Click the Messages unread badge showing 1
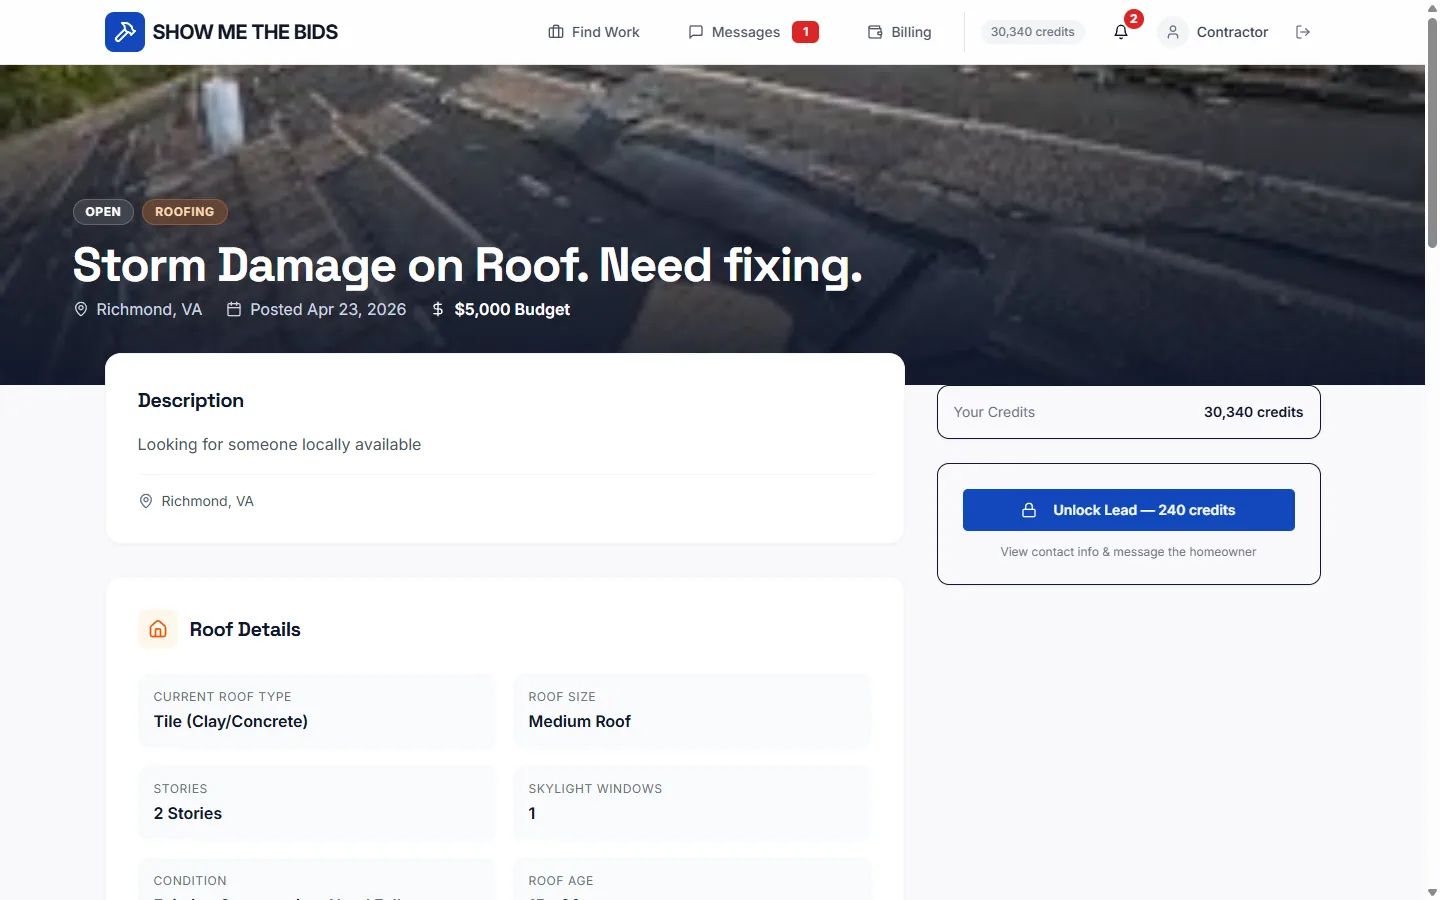Viewport: 1440px width, 900px height. click(805, 32)
